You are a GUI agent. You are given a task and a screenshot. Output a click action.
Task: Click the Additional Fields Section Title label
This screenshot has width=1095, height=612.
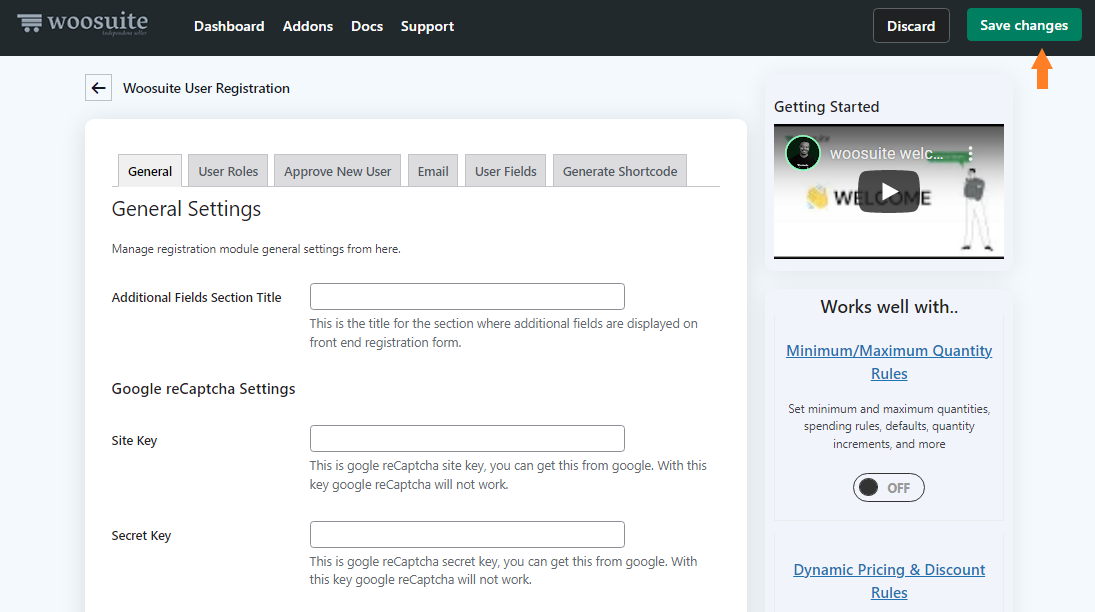click(196, 298)
